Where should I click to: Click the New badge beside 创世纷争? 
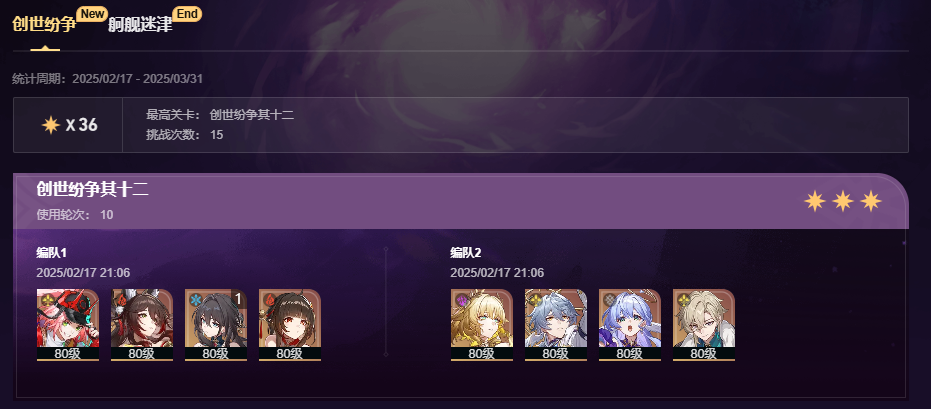(x=91, y=14)
